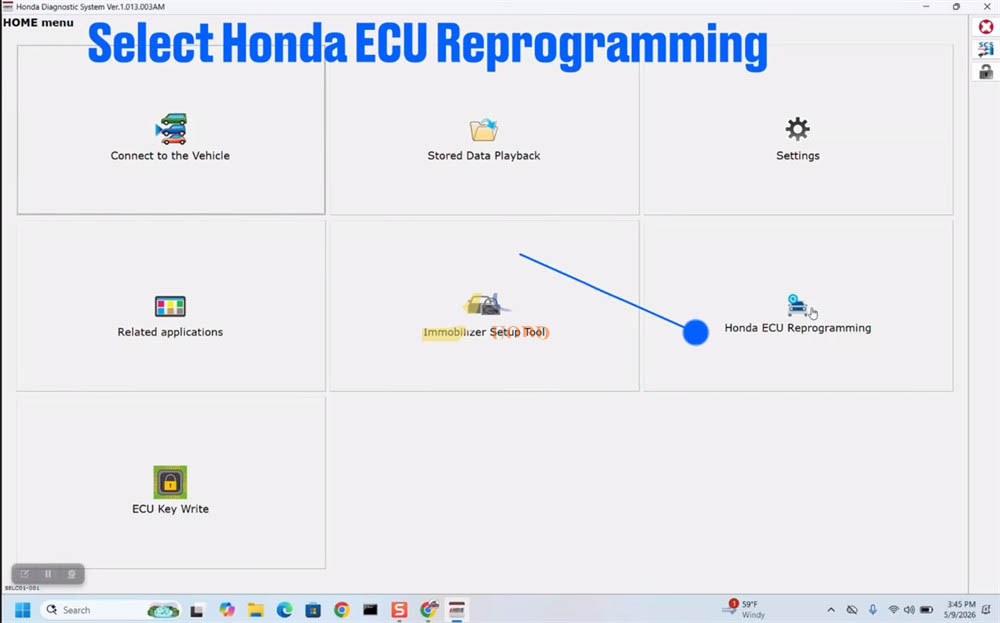
Task: Open the Settings gear tile
Action: (798, 129)
